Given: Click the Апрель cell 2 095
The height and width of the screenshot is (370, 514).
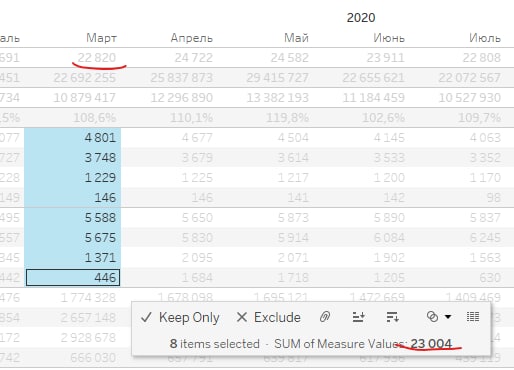Looking at the screenshot, I should tap(197, 258).
